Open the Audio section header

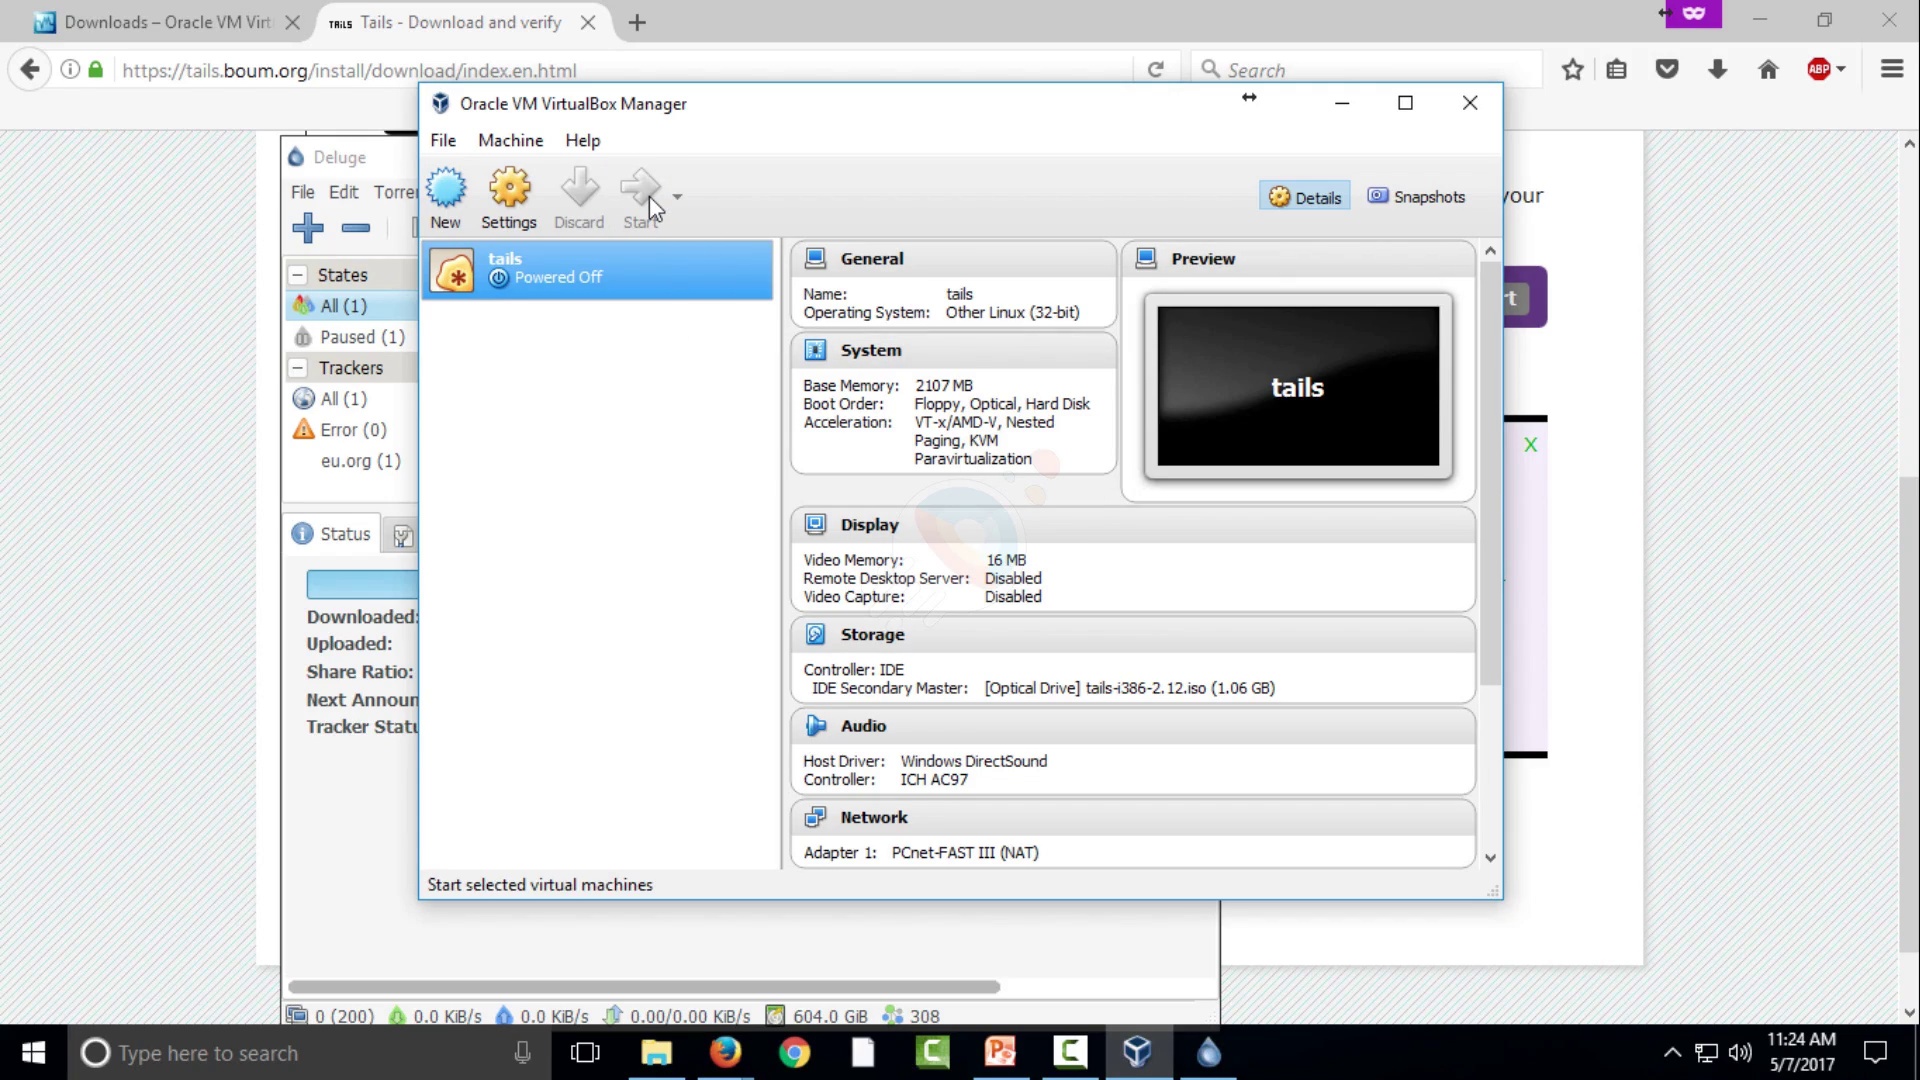point(1133,726)
